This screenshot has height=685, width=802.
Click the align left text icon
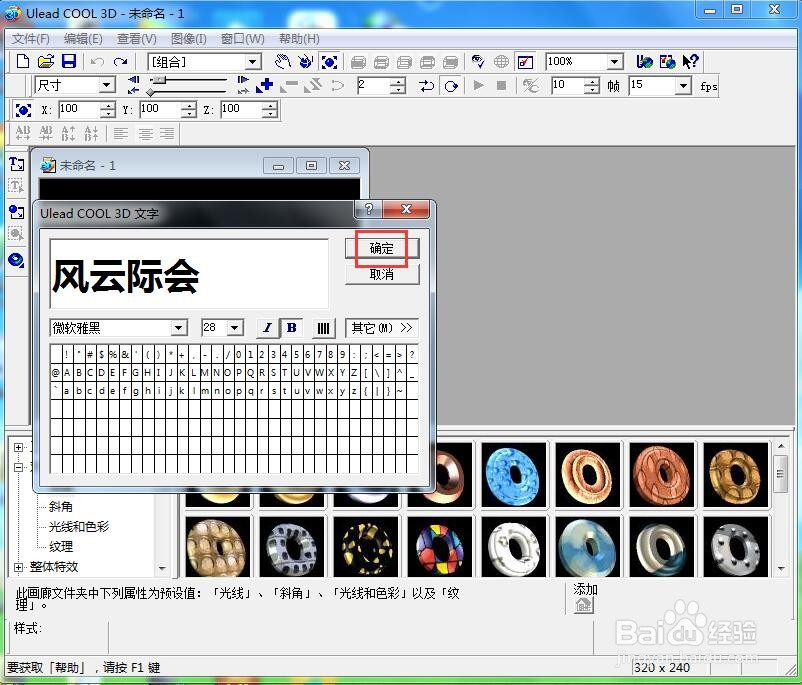click(121, 134)
